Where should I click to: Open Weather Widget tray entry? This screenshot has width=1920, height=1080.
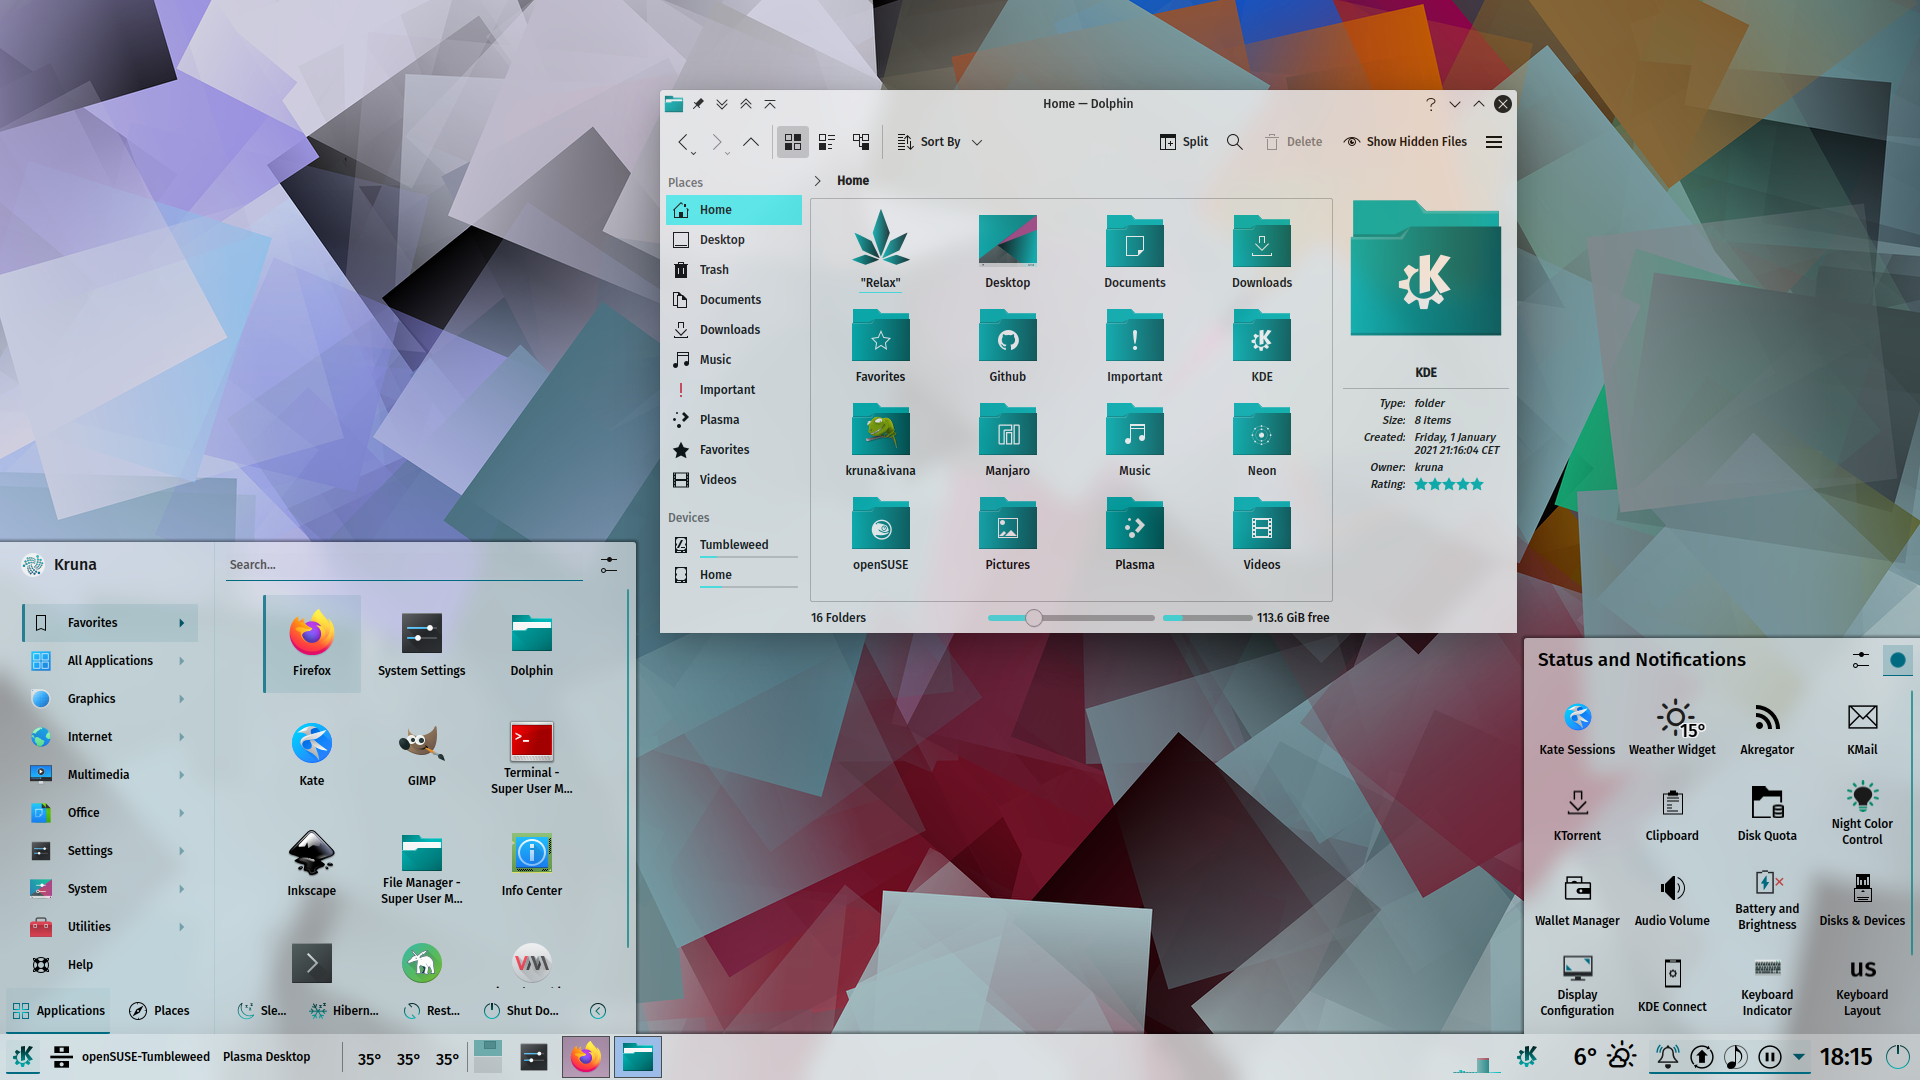coord(1672,728)
